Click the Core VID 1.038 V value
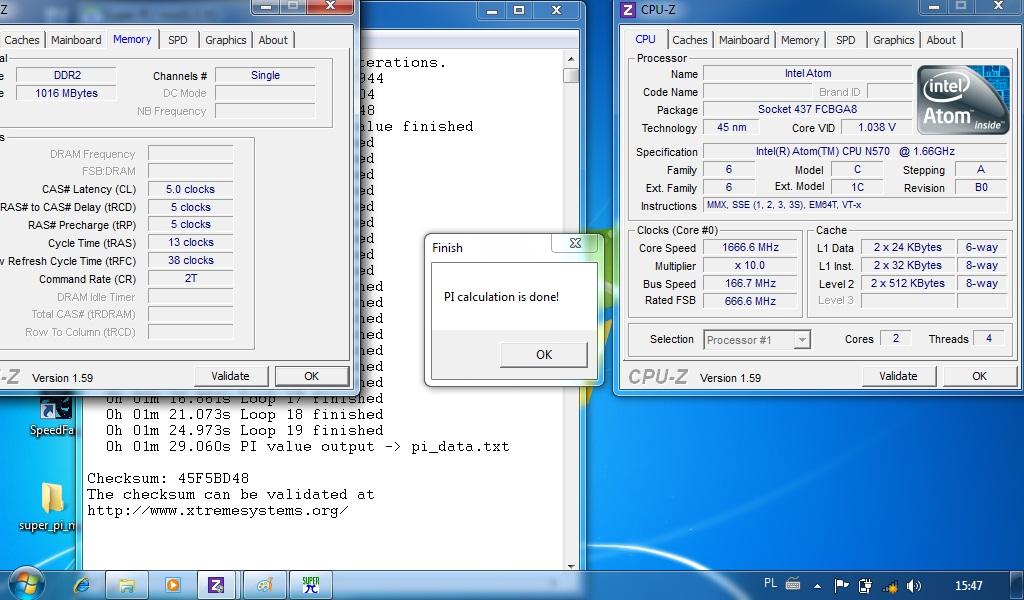Viewport: 1024px width, 600px height. coord(876,127)
